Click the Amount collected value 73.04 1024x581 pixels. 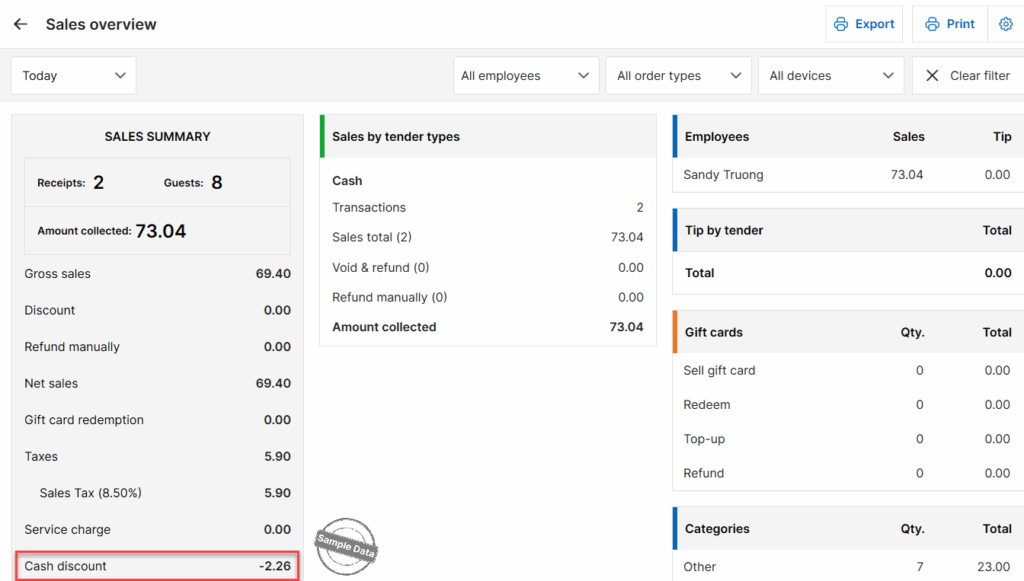point(160,231)
